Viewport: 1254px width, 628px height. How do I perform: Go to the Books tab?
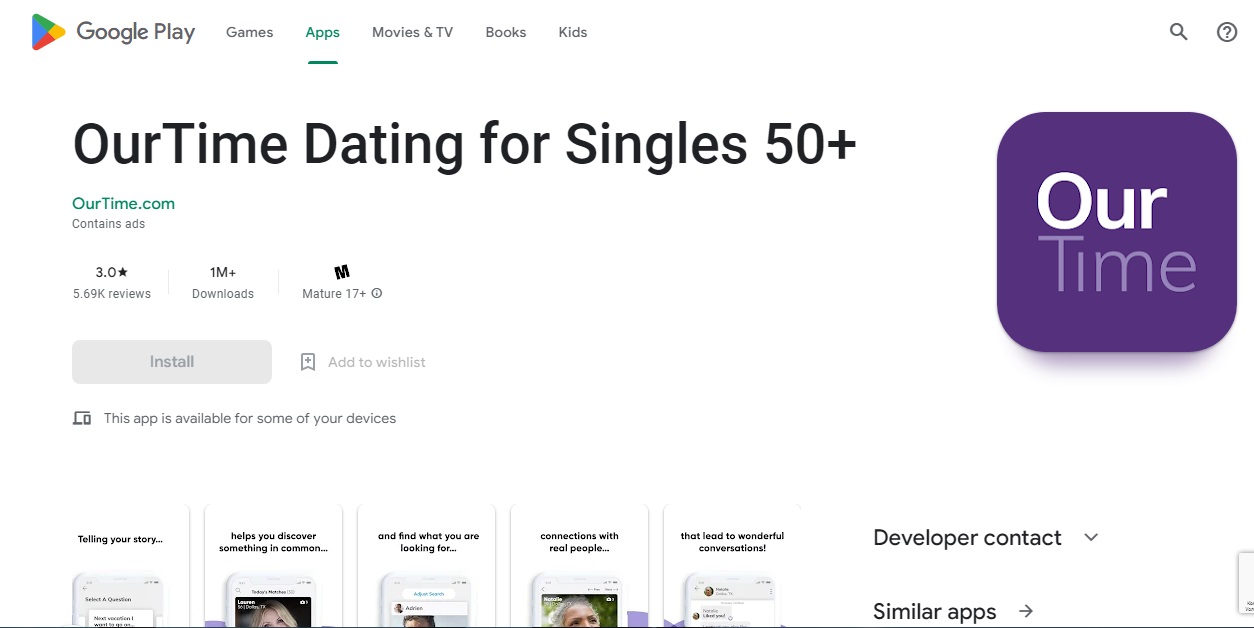pos(505,32)
